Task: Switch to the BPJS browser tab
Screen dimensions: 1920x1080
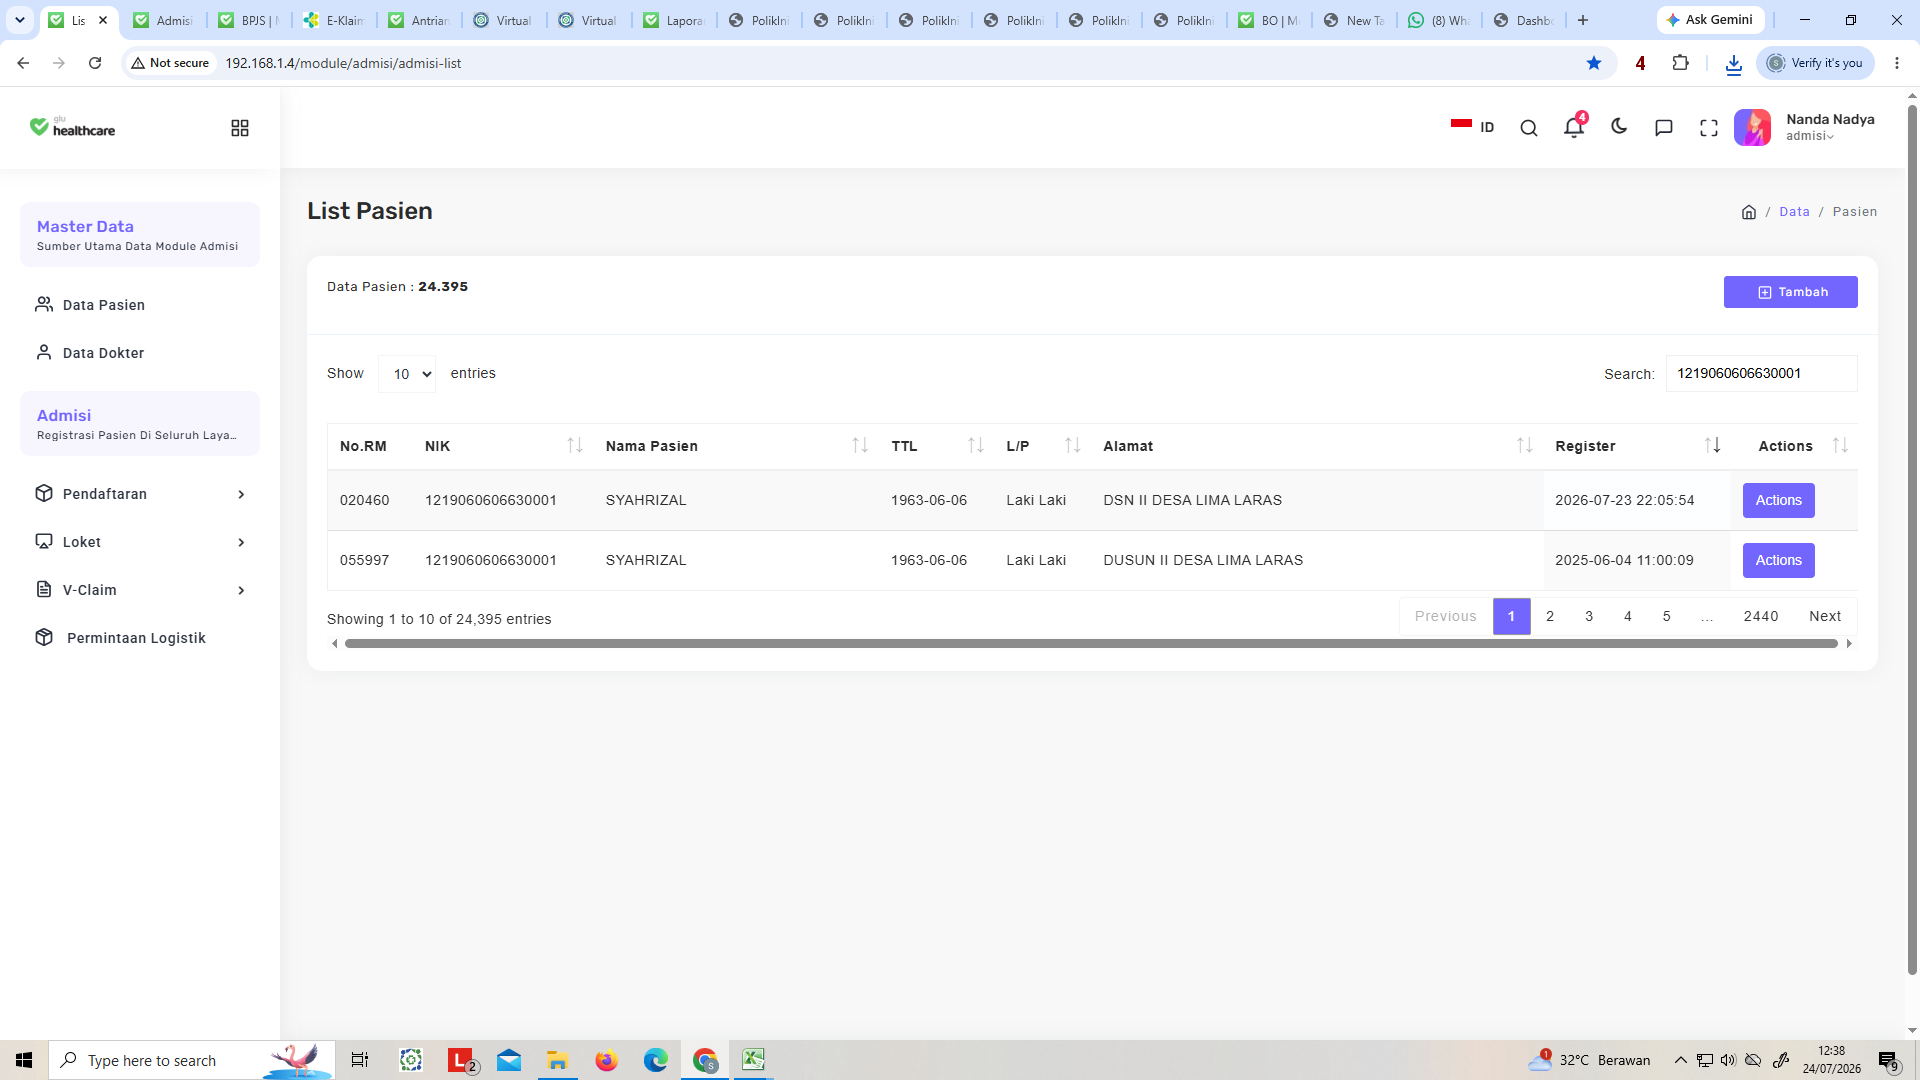Action: pos(250,20)
